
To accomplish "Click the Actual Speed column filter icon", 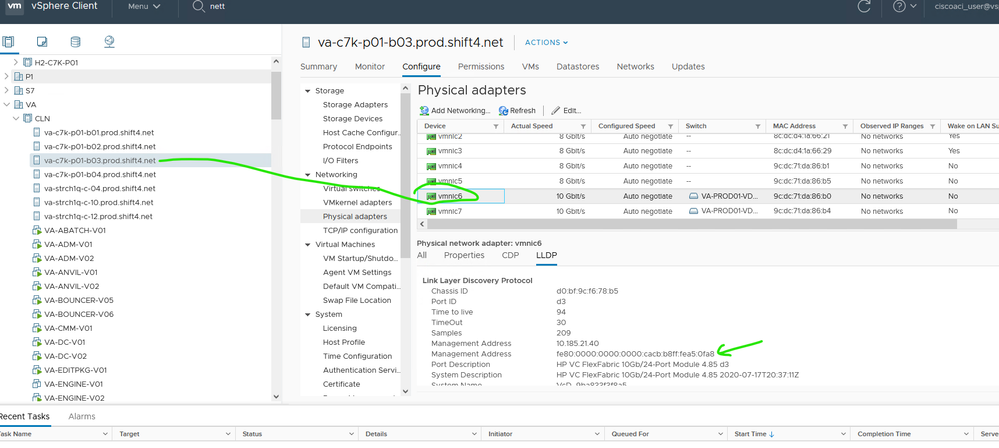I will 584,126.
